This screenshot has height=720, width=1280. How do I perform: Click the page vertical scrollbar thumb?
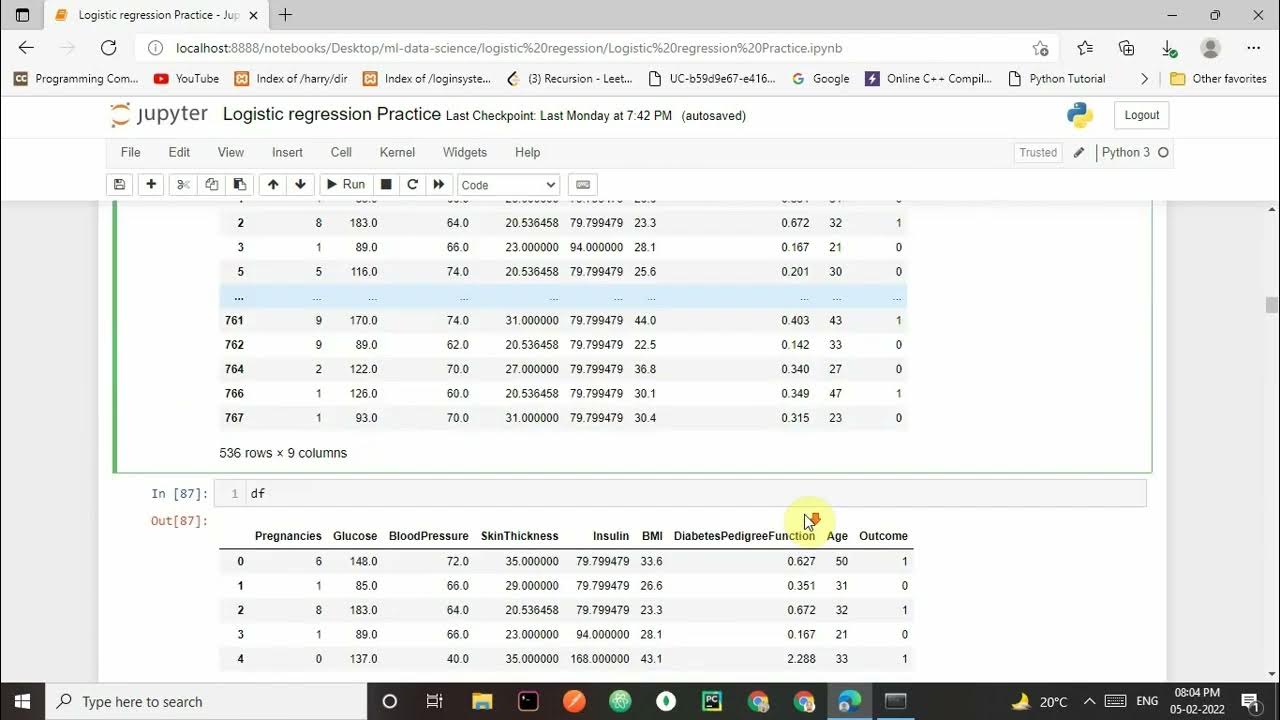point(1272,305)
